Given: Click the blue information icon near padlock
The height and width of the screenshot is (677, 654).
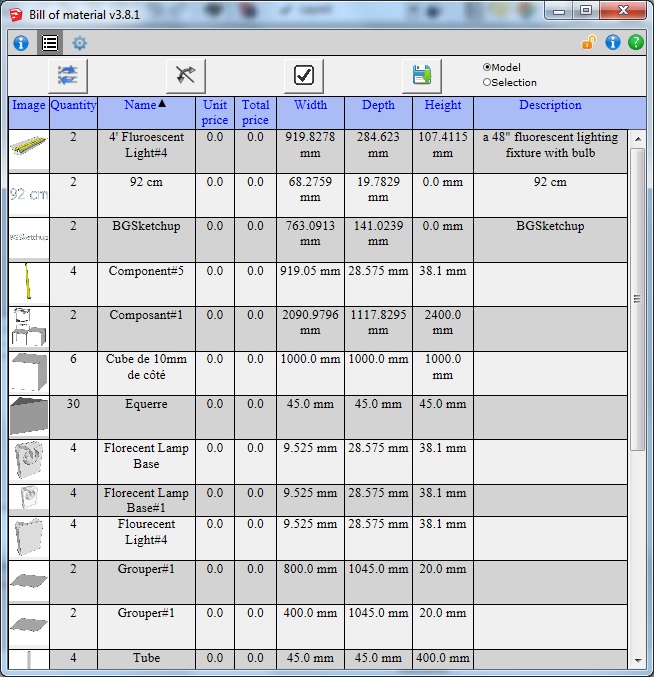Looking at the screenshot, I should click(613, 42).
